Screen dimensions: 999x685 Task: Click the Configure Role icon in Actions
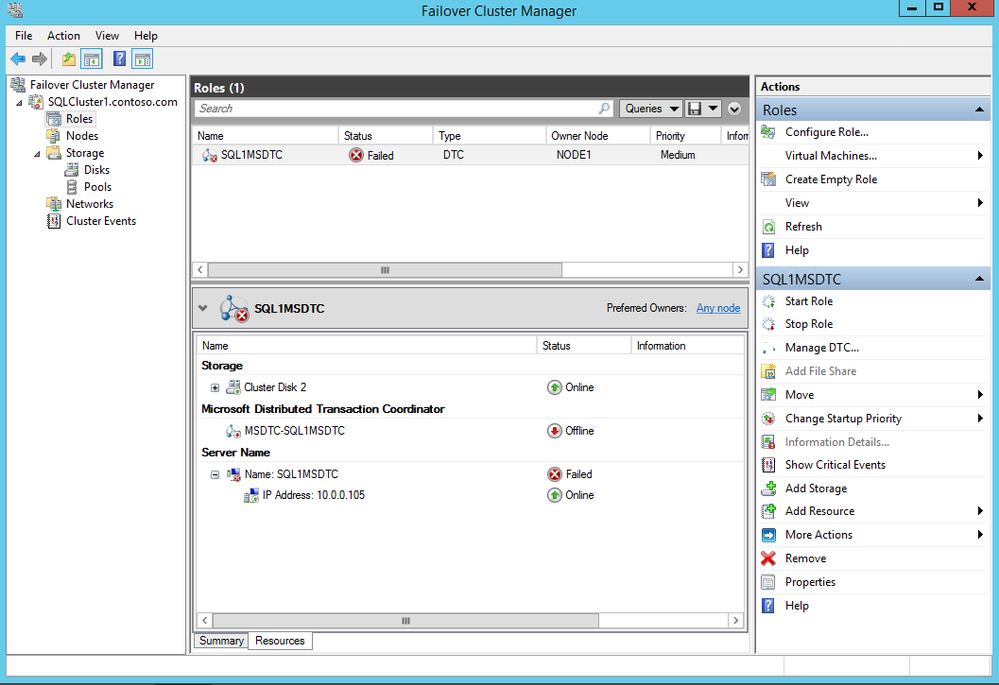[768, 132]
